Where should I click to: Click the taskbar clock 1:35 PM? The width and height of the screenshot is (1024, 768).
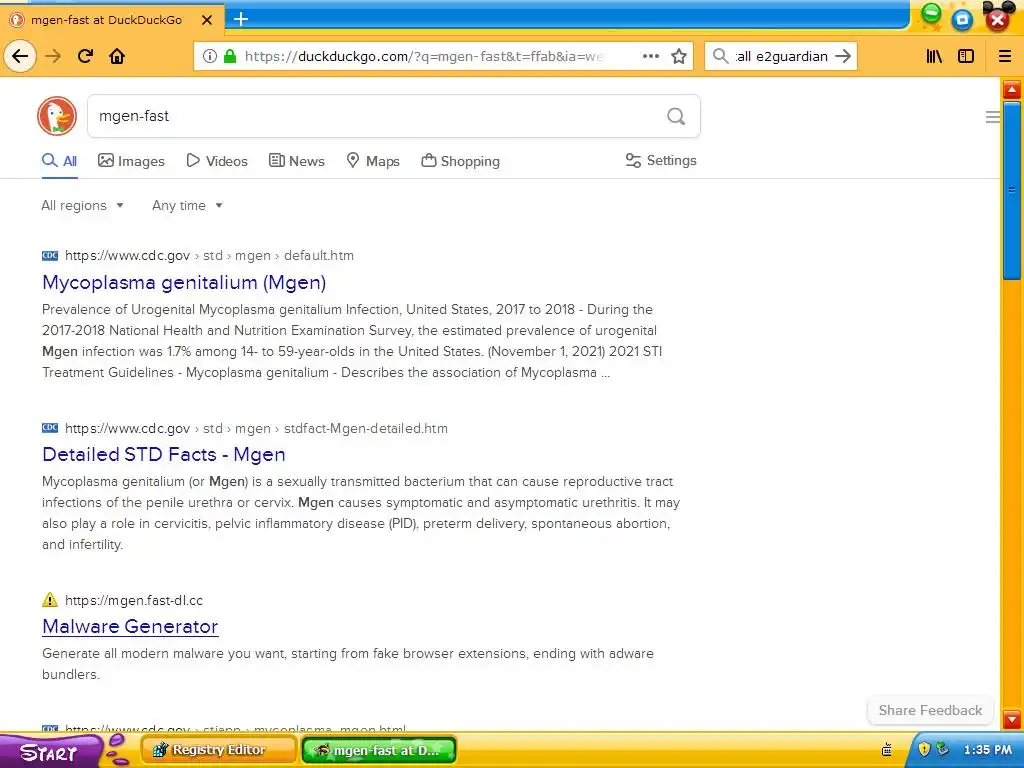pyautogui.click(x=987, y=750)
